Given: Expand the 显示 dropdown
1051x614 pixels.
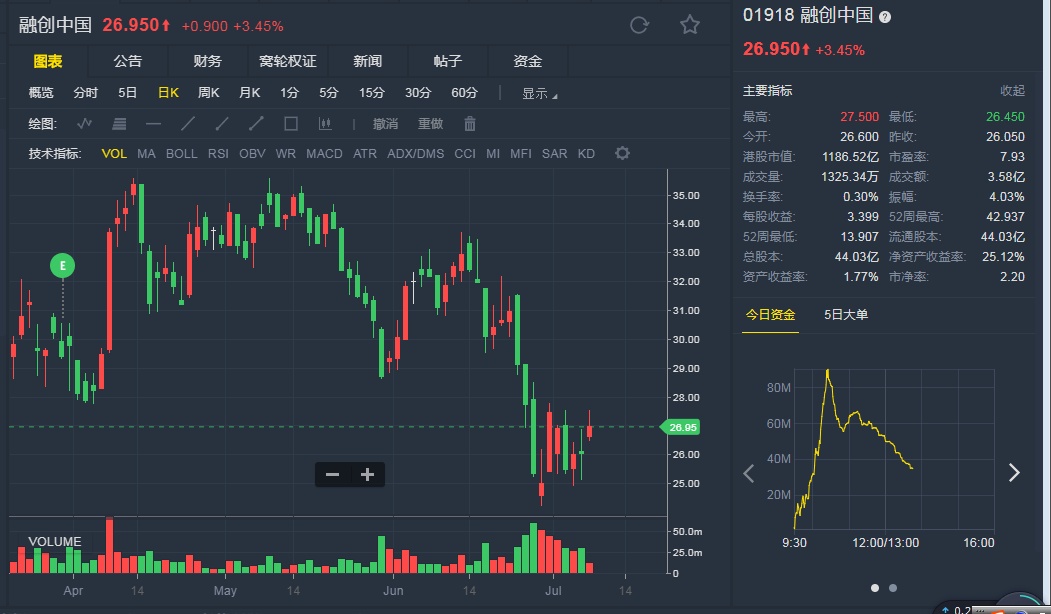Looking at the screenshot, I should pyautogui.click(x=540, y=94).
